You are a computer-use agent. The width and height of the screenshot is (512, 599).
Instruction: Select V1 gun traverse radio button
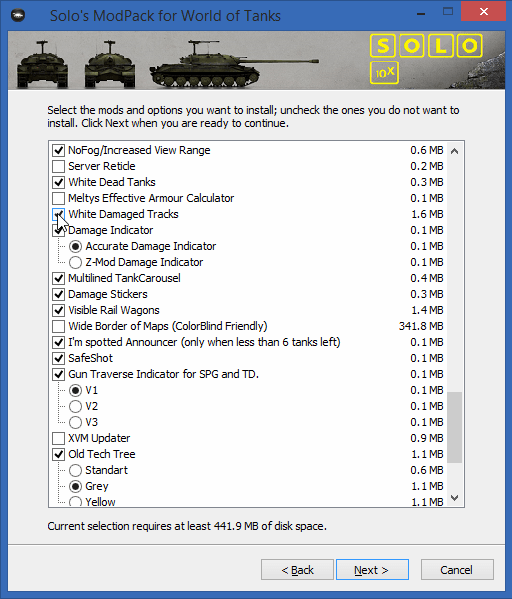click(x=75, y=390)
